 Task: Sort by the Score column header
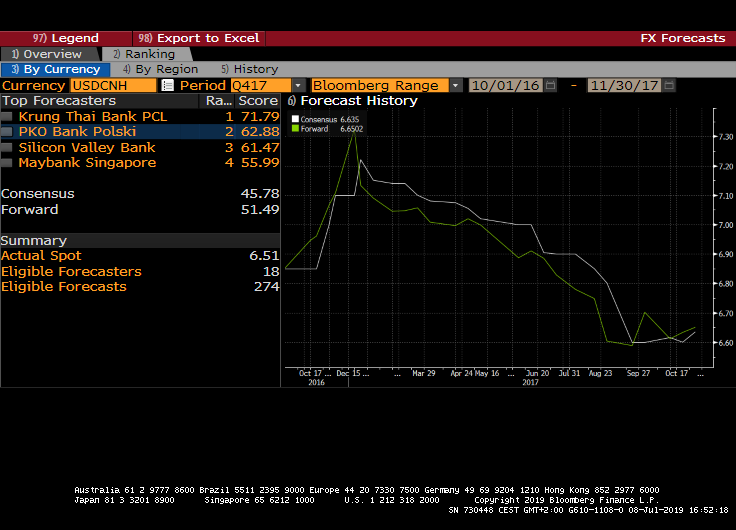257,101
